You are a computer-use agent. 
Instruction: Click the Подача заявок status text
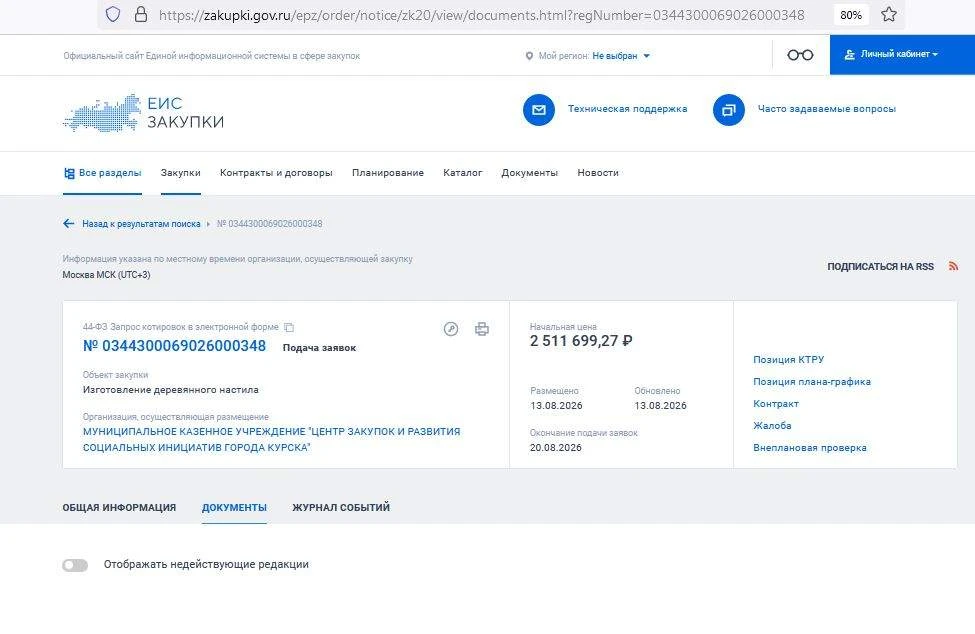click(x=320, y=348)
